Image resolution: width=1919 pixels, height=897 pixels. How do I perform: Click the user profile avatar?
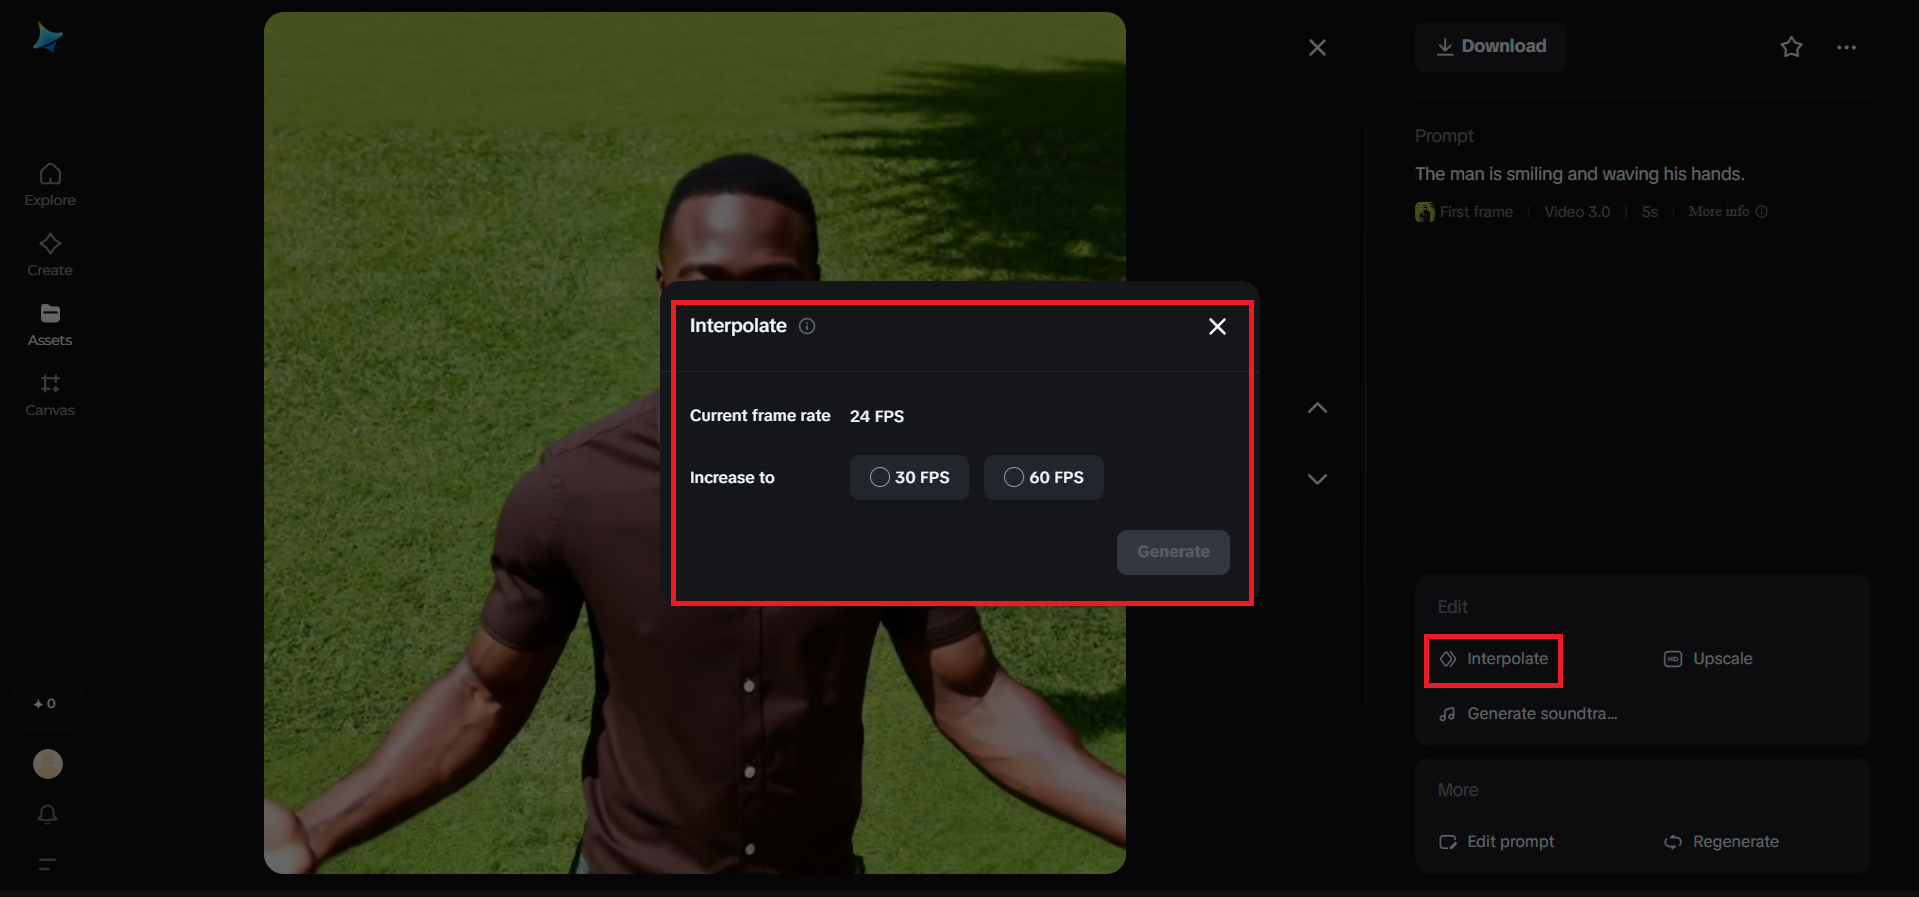[x=48, y=764]
